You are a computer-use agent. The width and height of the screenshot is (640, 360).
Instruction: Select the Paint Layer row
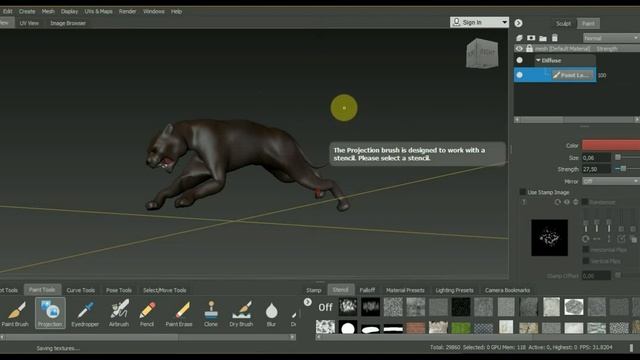(x=555, y=75)
